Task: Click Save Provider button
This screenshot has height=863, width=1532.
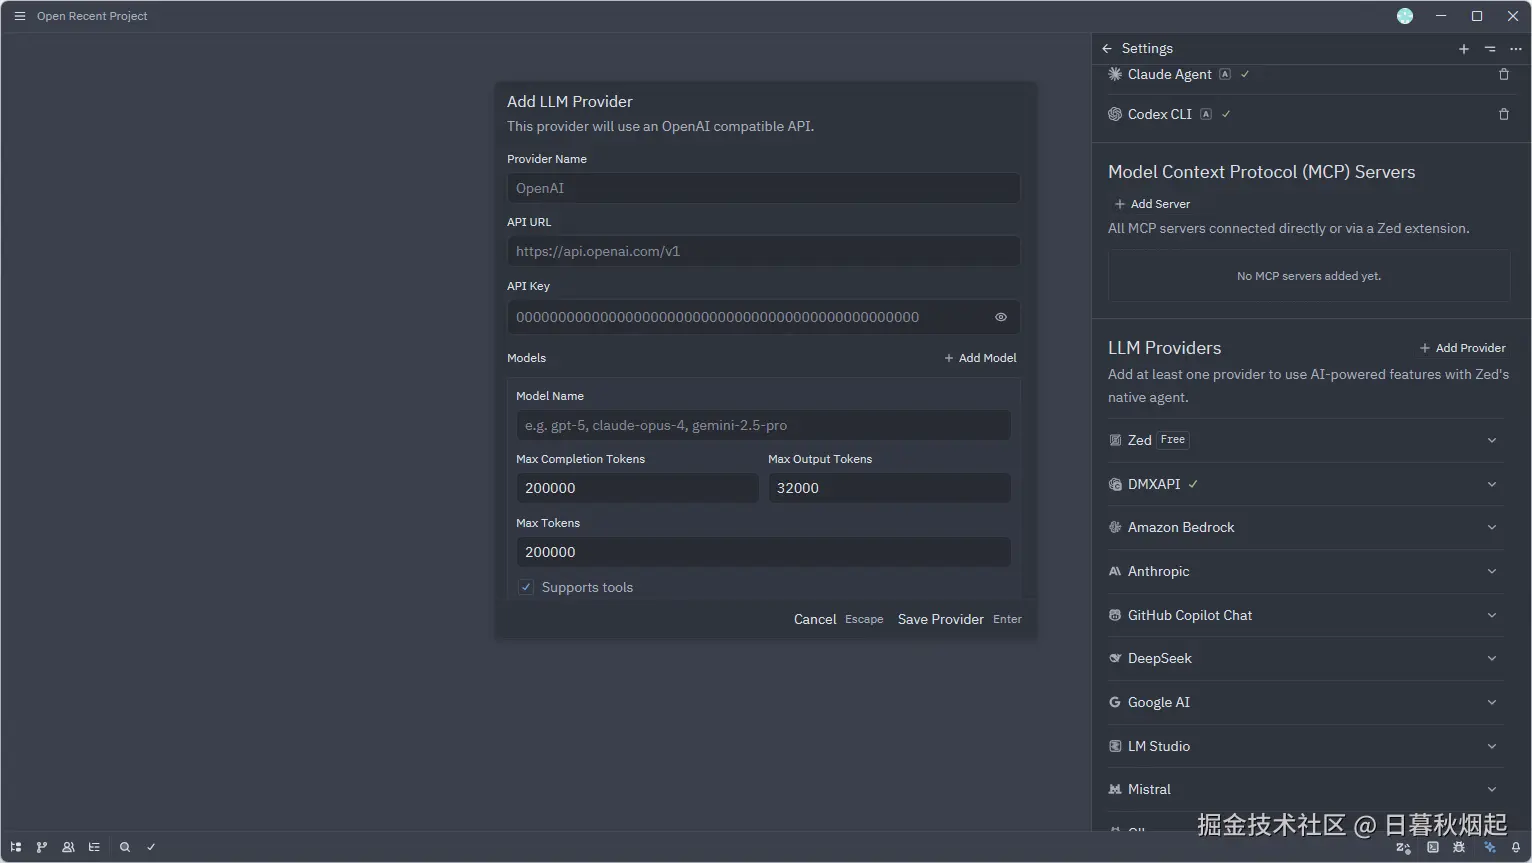Action: [x=959, y=619]
